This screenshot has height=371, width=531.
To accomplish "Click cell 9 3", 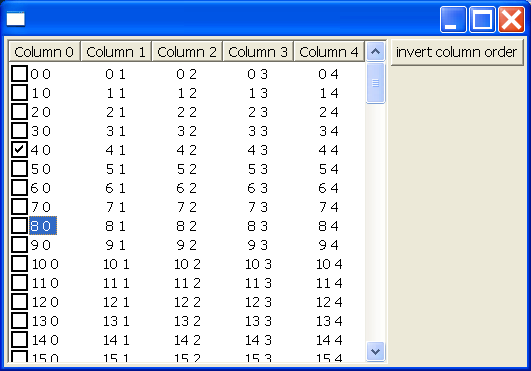I will pos(258,244).
